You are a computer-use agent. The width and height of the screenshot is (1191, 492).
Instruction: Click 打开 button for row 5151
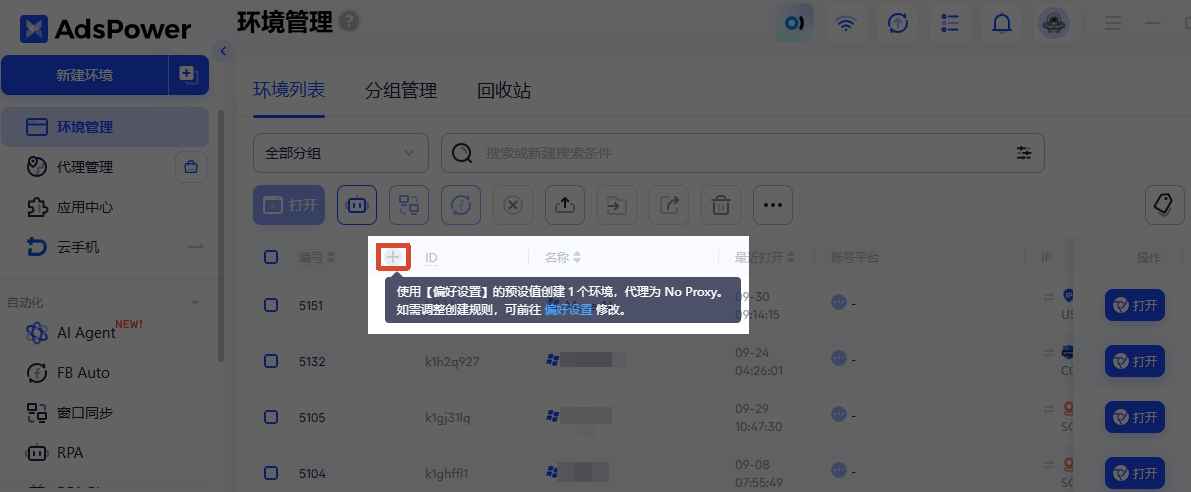(x=1134, y=305)
